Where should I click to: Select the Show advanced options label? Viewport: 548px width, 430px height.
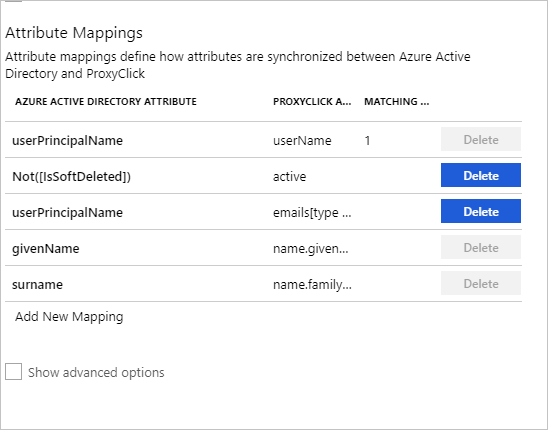[96, 372]
